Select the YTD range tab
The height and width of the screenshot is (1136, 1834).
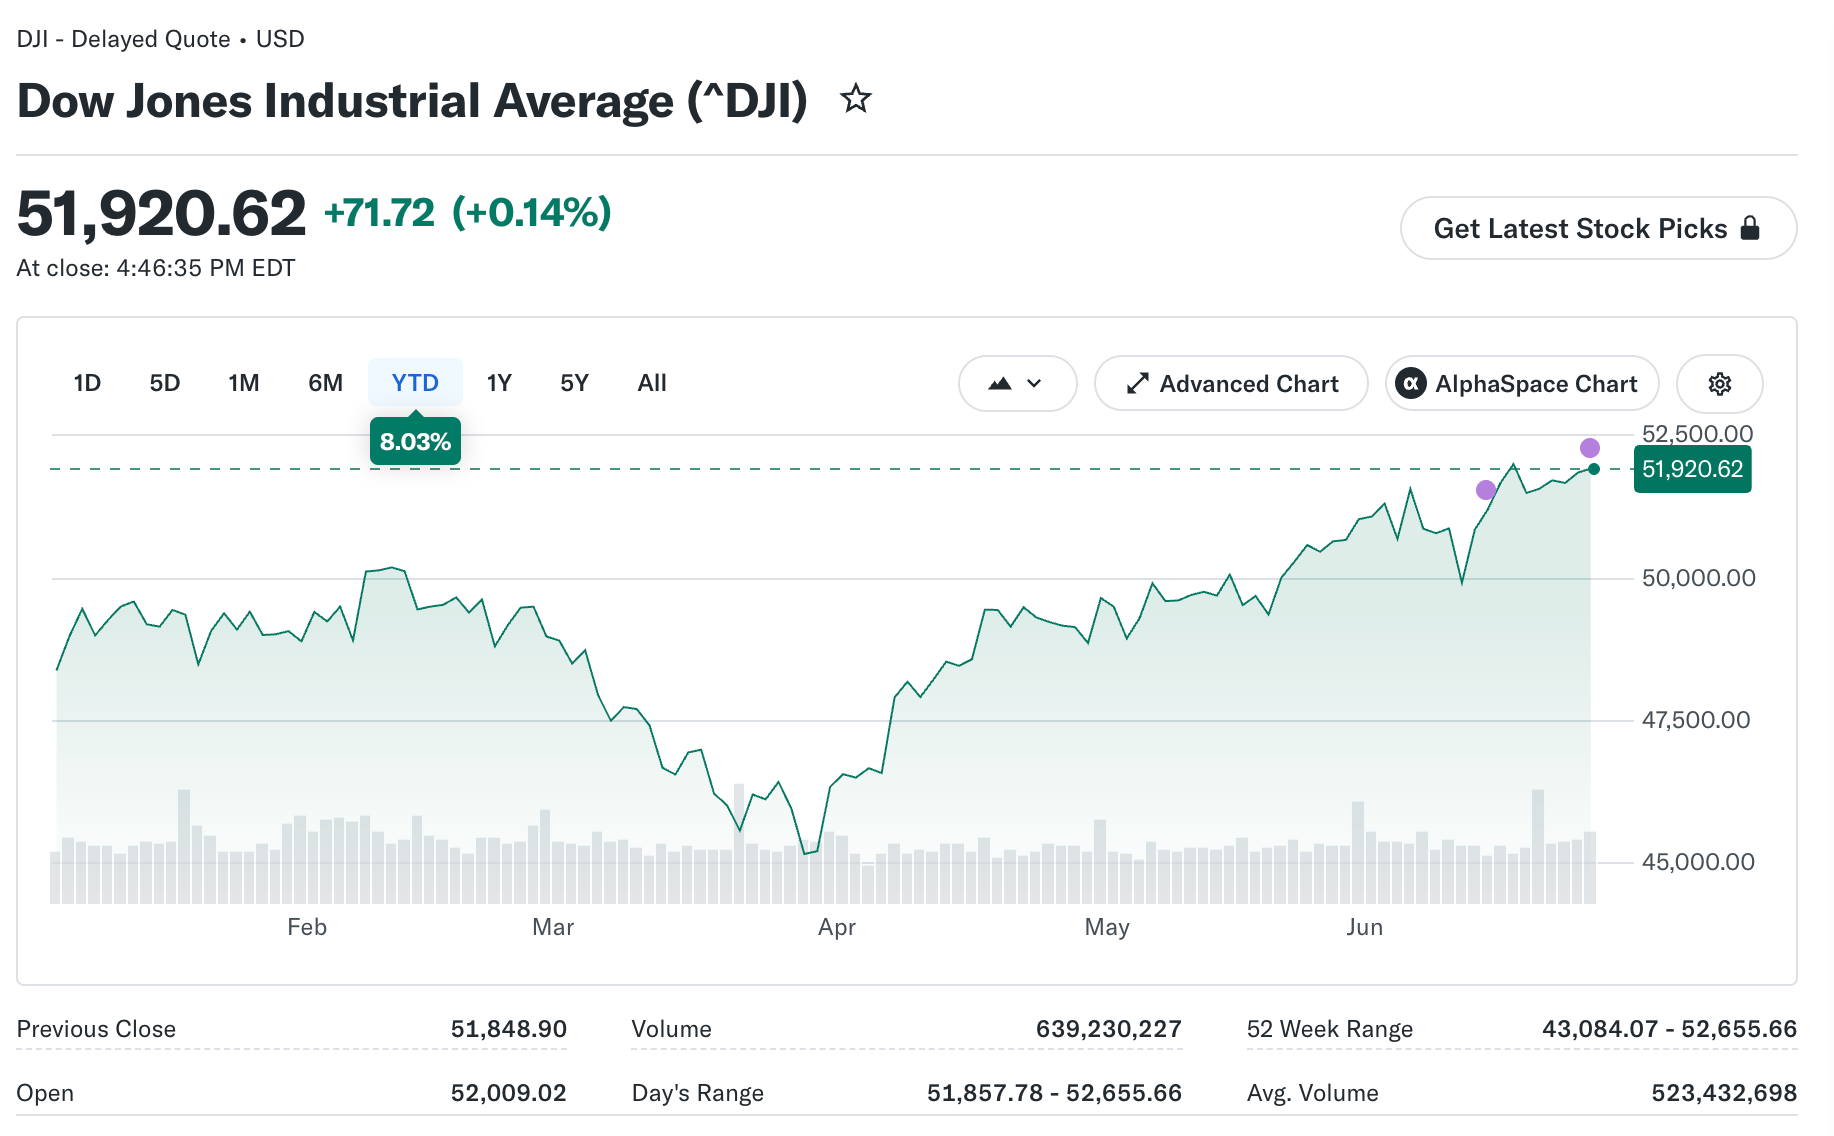[415, 383]
